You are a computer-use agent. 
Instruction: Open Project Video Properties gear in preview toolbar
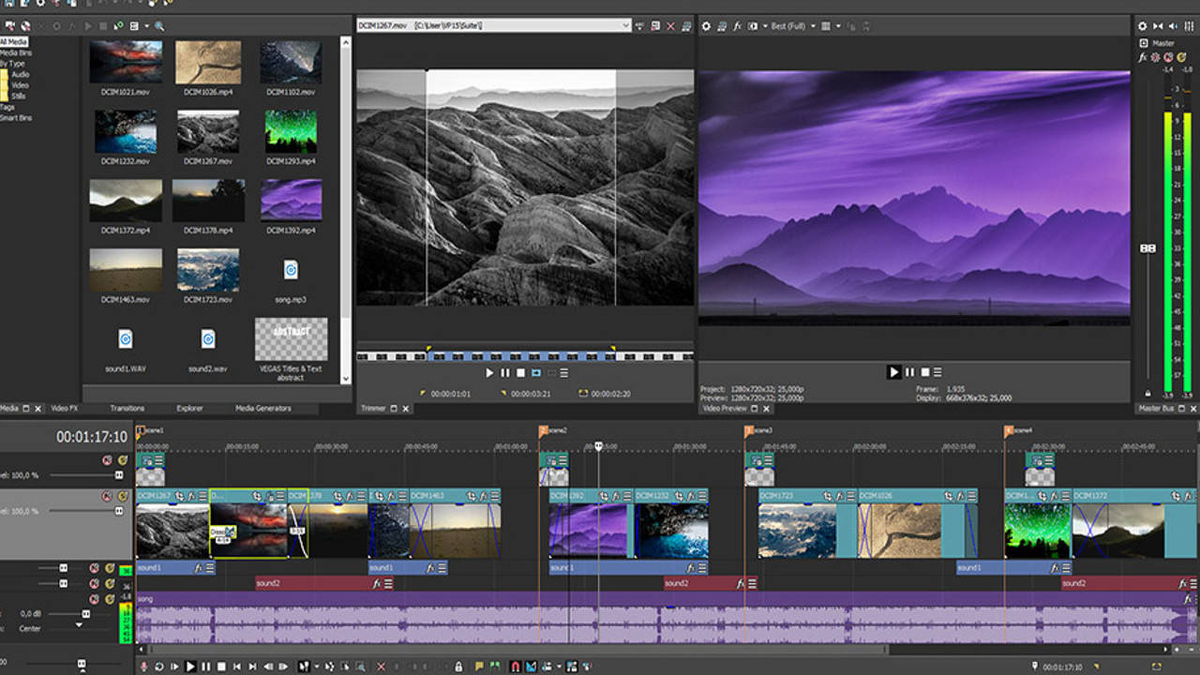(x=706, y=26)
